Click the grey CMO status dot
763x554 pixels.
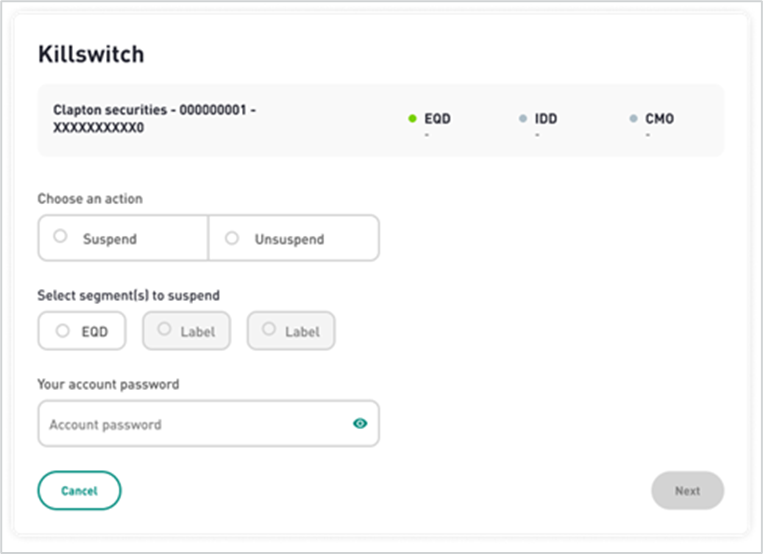[x=633, y=118]
